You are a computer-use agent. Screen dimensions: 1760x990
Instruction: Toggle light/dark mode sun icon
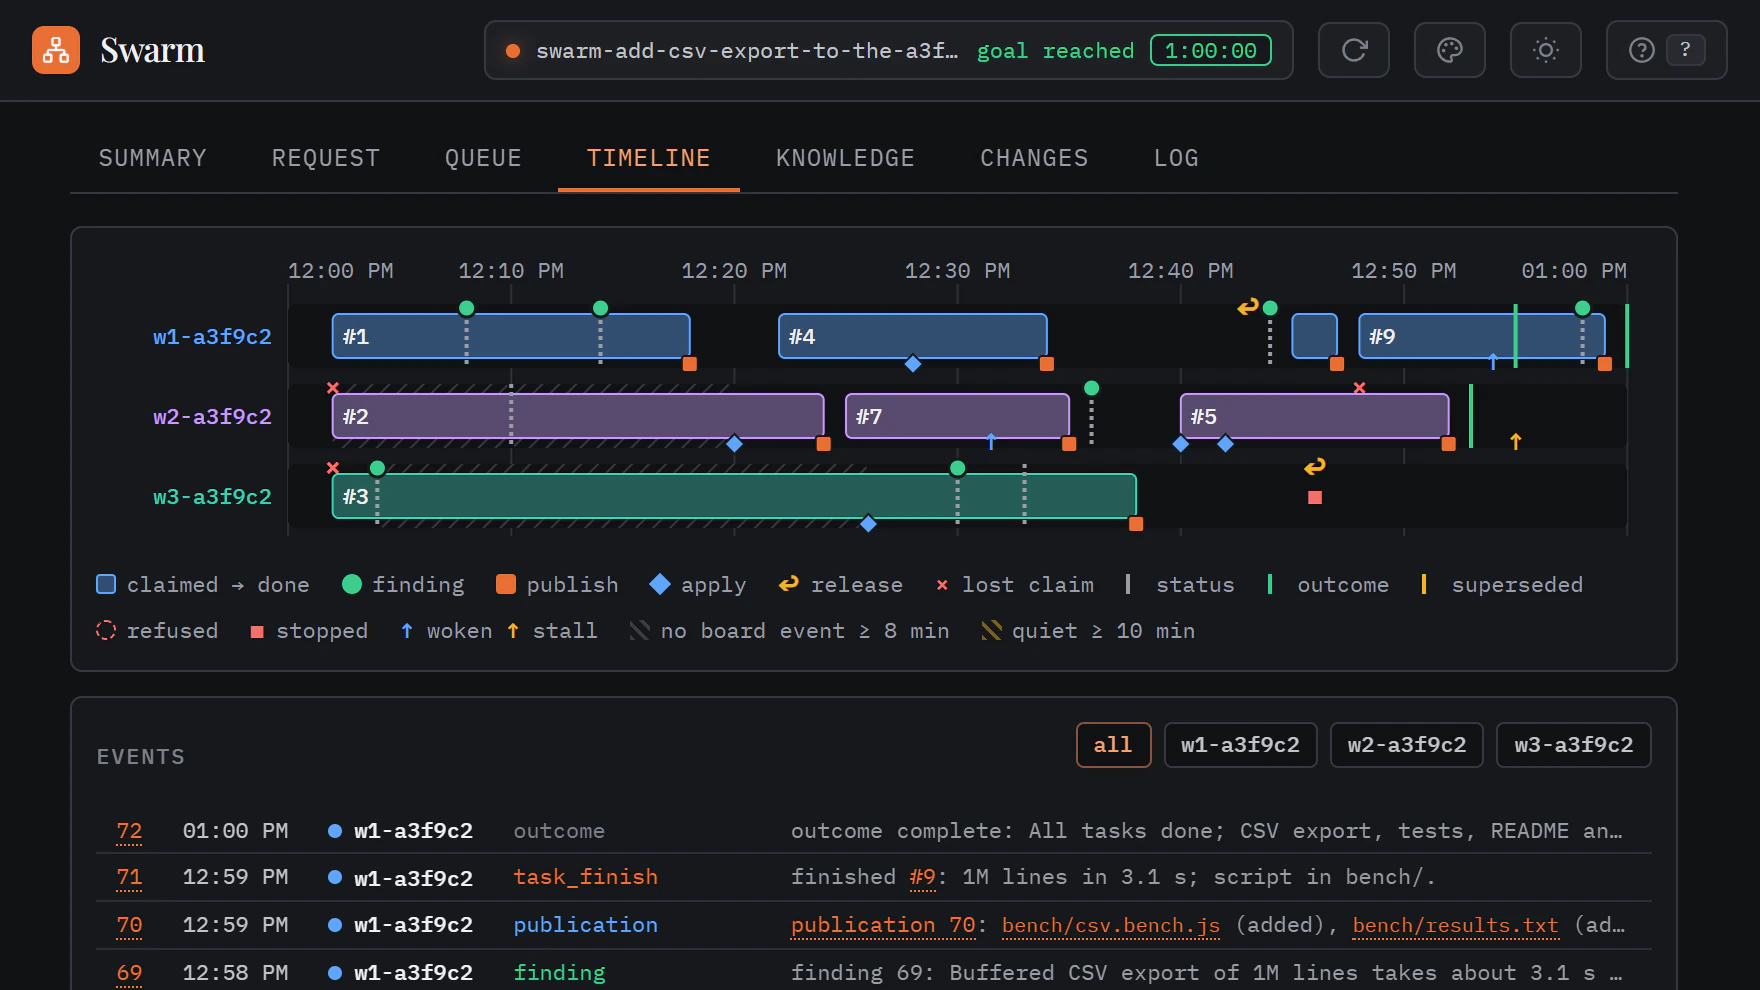(1546, 50)
